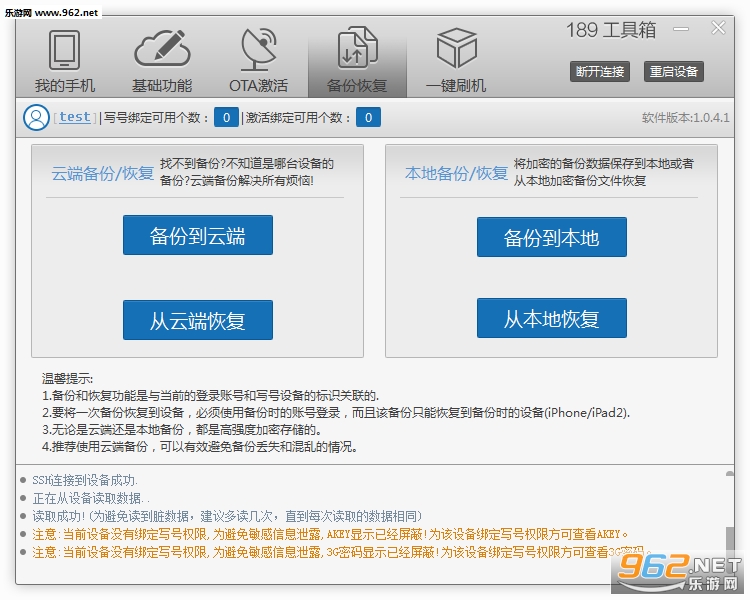This screenshot has height=600, width=750.
Task: Click the 189 工具箱 title text
Action: [x=611, y=30]
